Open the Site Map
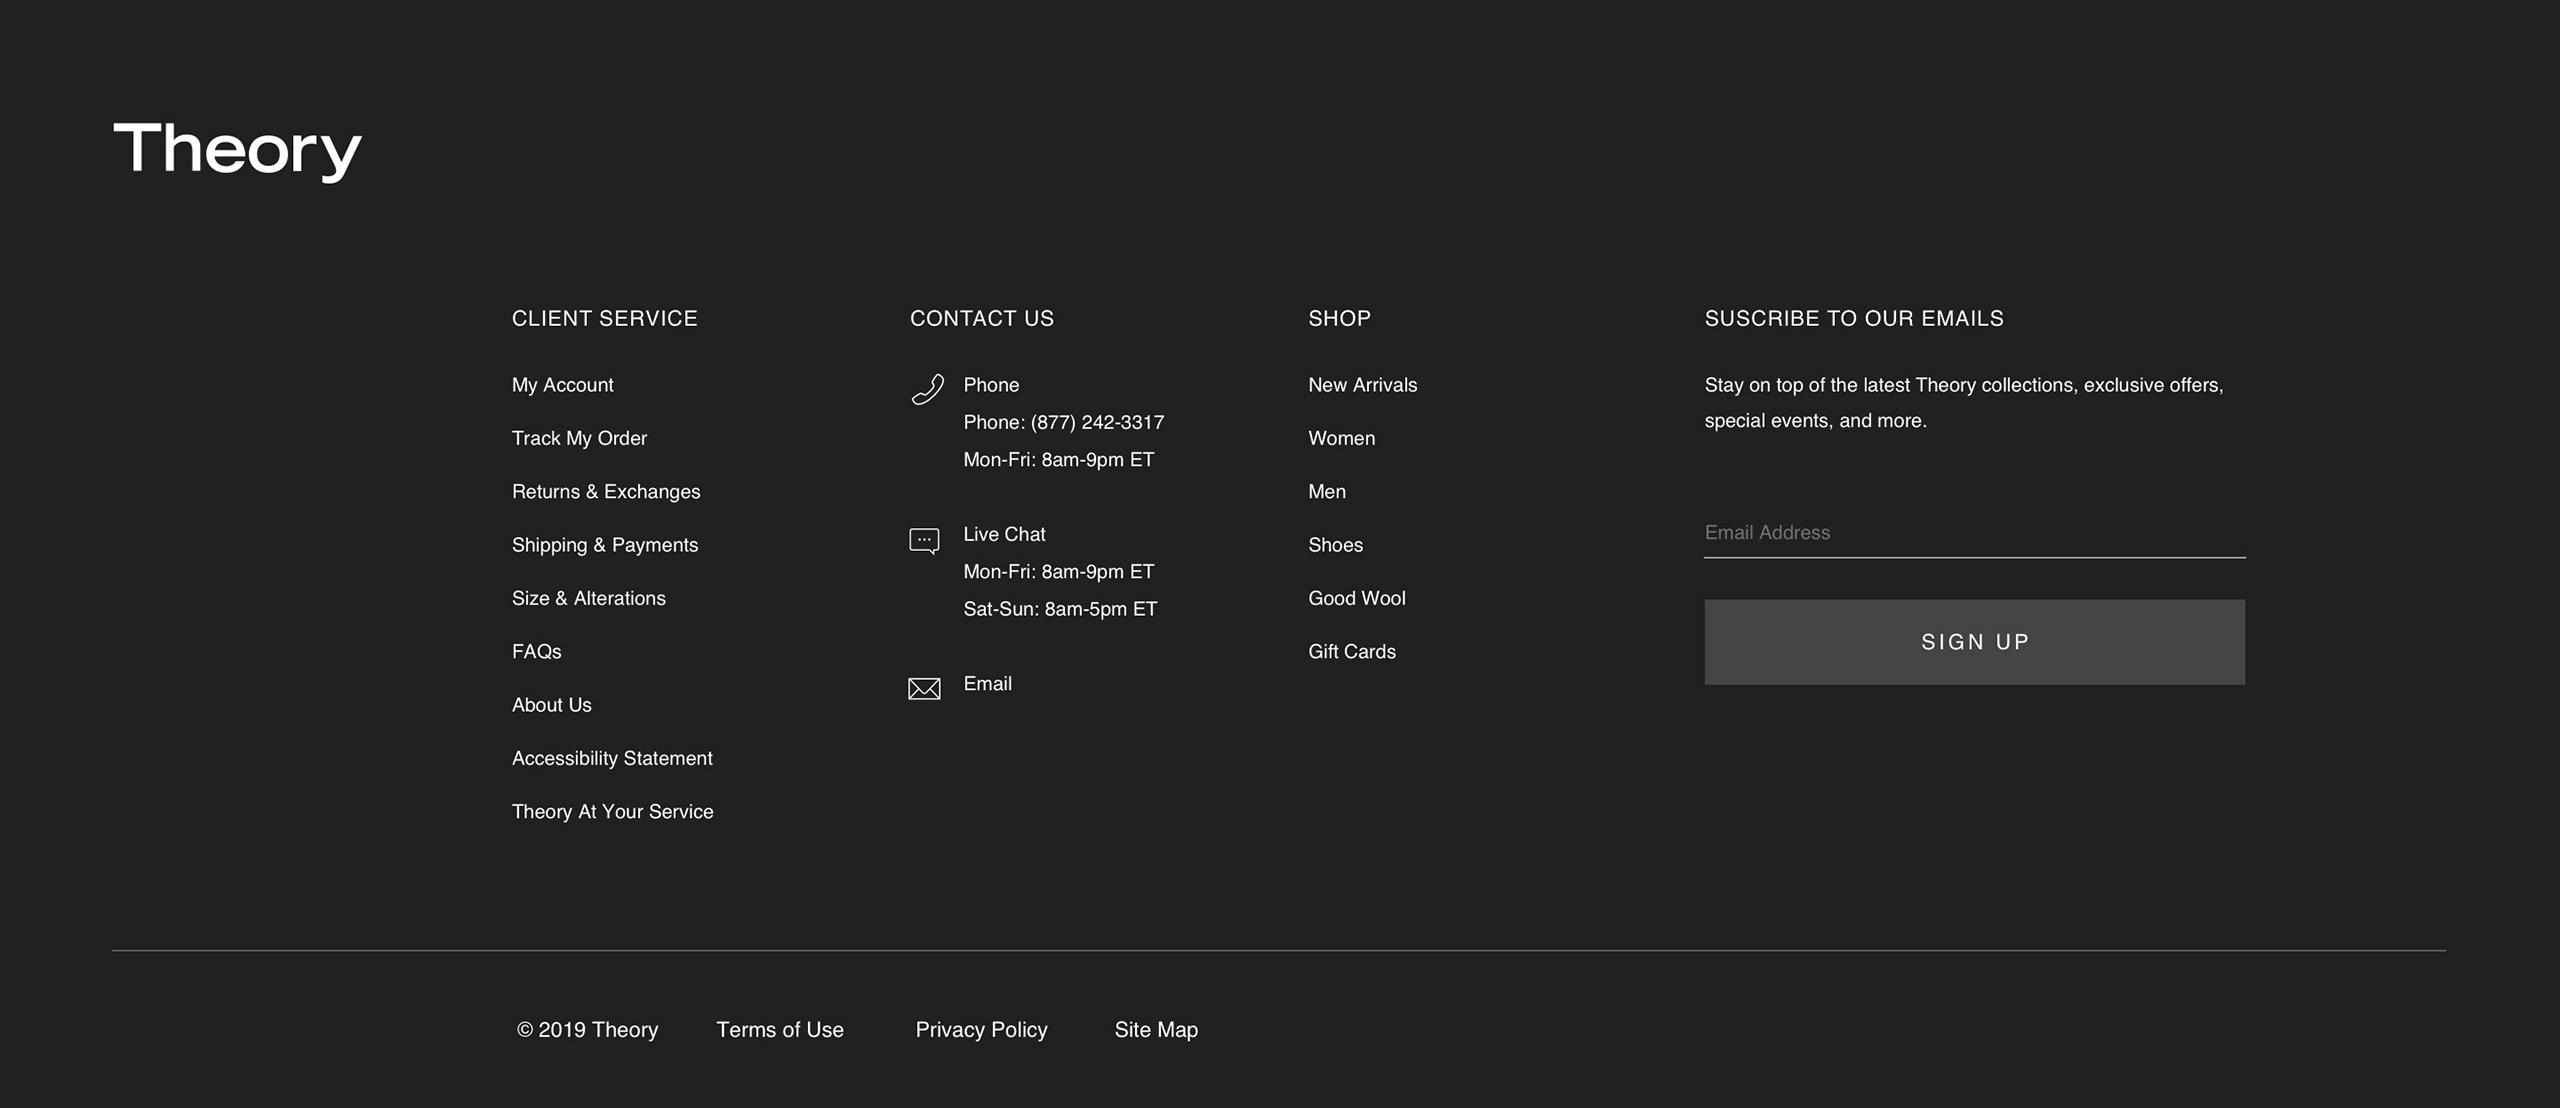Image resolution: width=2560 pixels, height=1108 pixels. [1156, 1030]
